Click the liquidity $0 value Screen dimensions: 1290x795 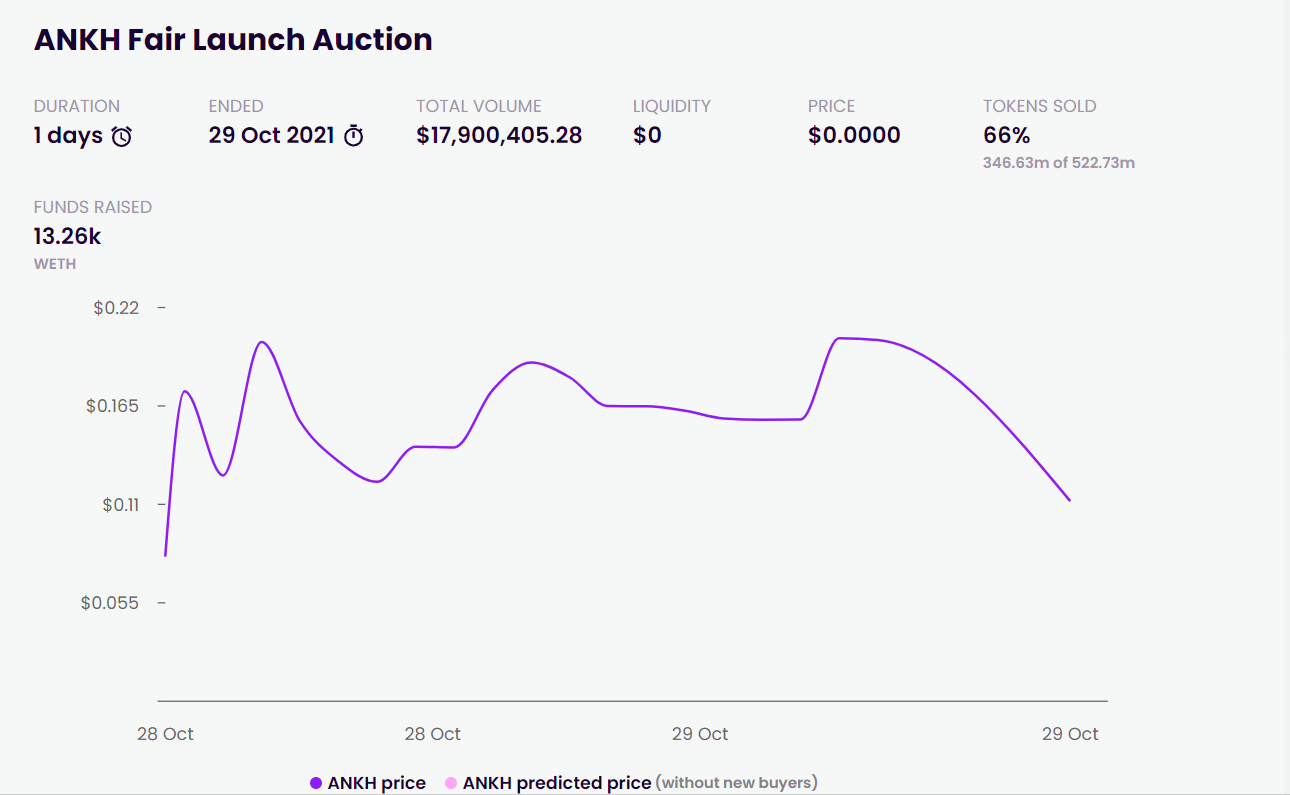647,135
